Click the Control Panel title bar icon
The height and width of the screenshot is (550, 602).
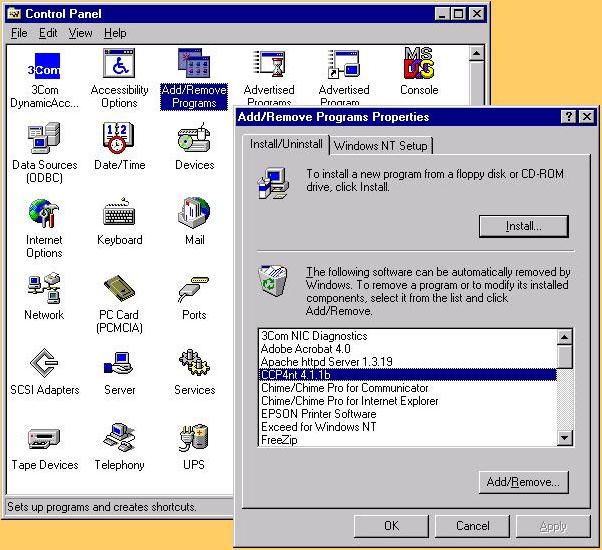tap(15, 14)
